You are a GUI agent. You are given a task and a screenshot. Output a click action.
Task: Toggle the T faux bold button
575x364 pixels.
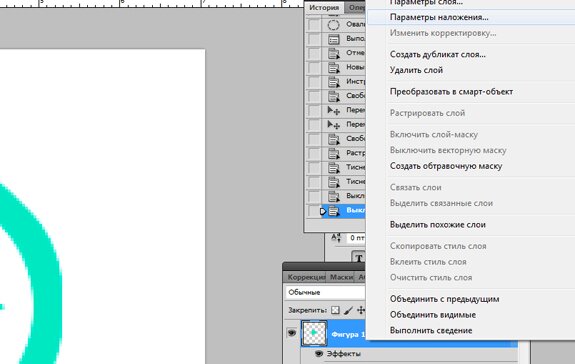pyautogui.click(x=359, y=257)
